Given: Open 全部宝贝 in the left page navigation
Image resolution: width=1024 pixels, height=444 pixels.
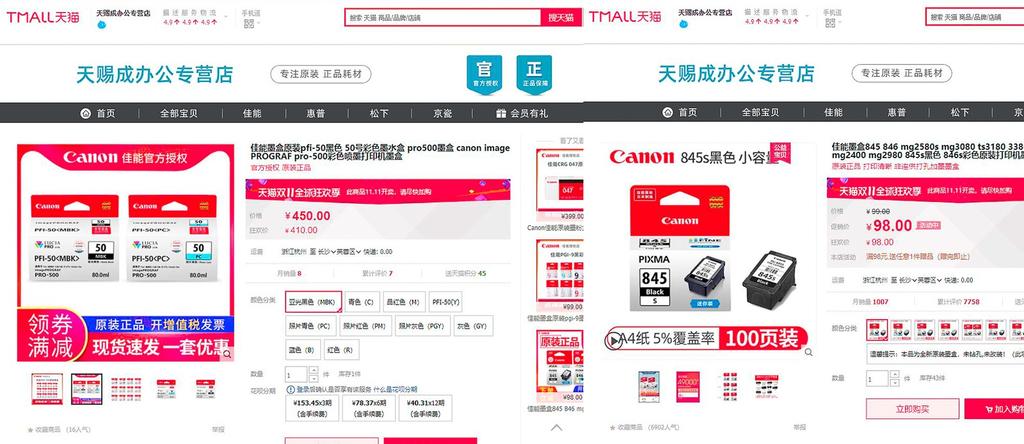Looking at the screenshot, I should point(178,113).
